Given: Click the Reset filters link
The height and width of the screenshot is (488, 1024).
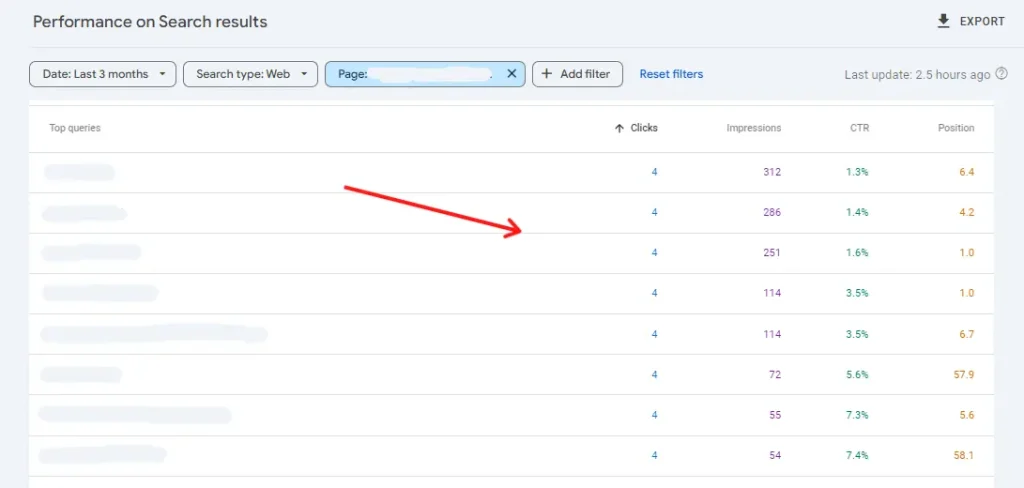Looking at the screenshot, I should click(671, 74).
